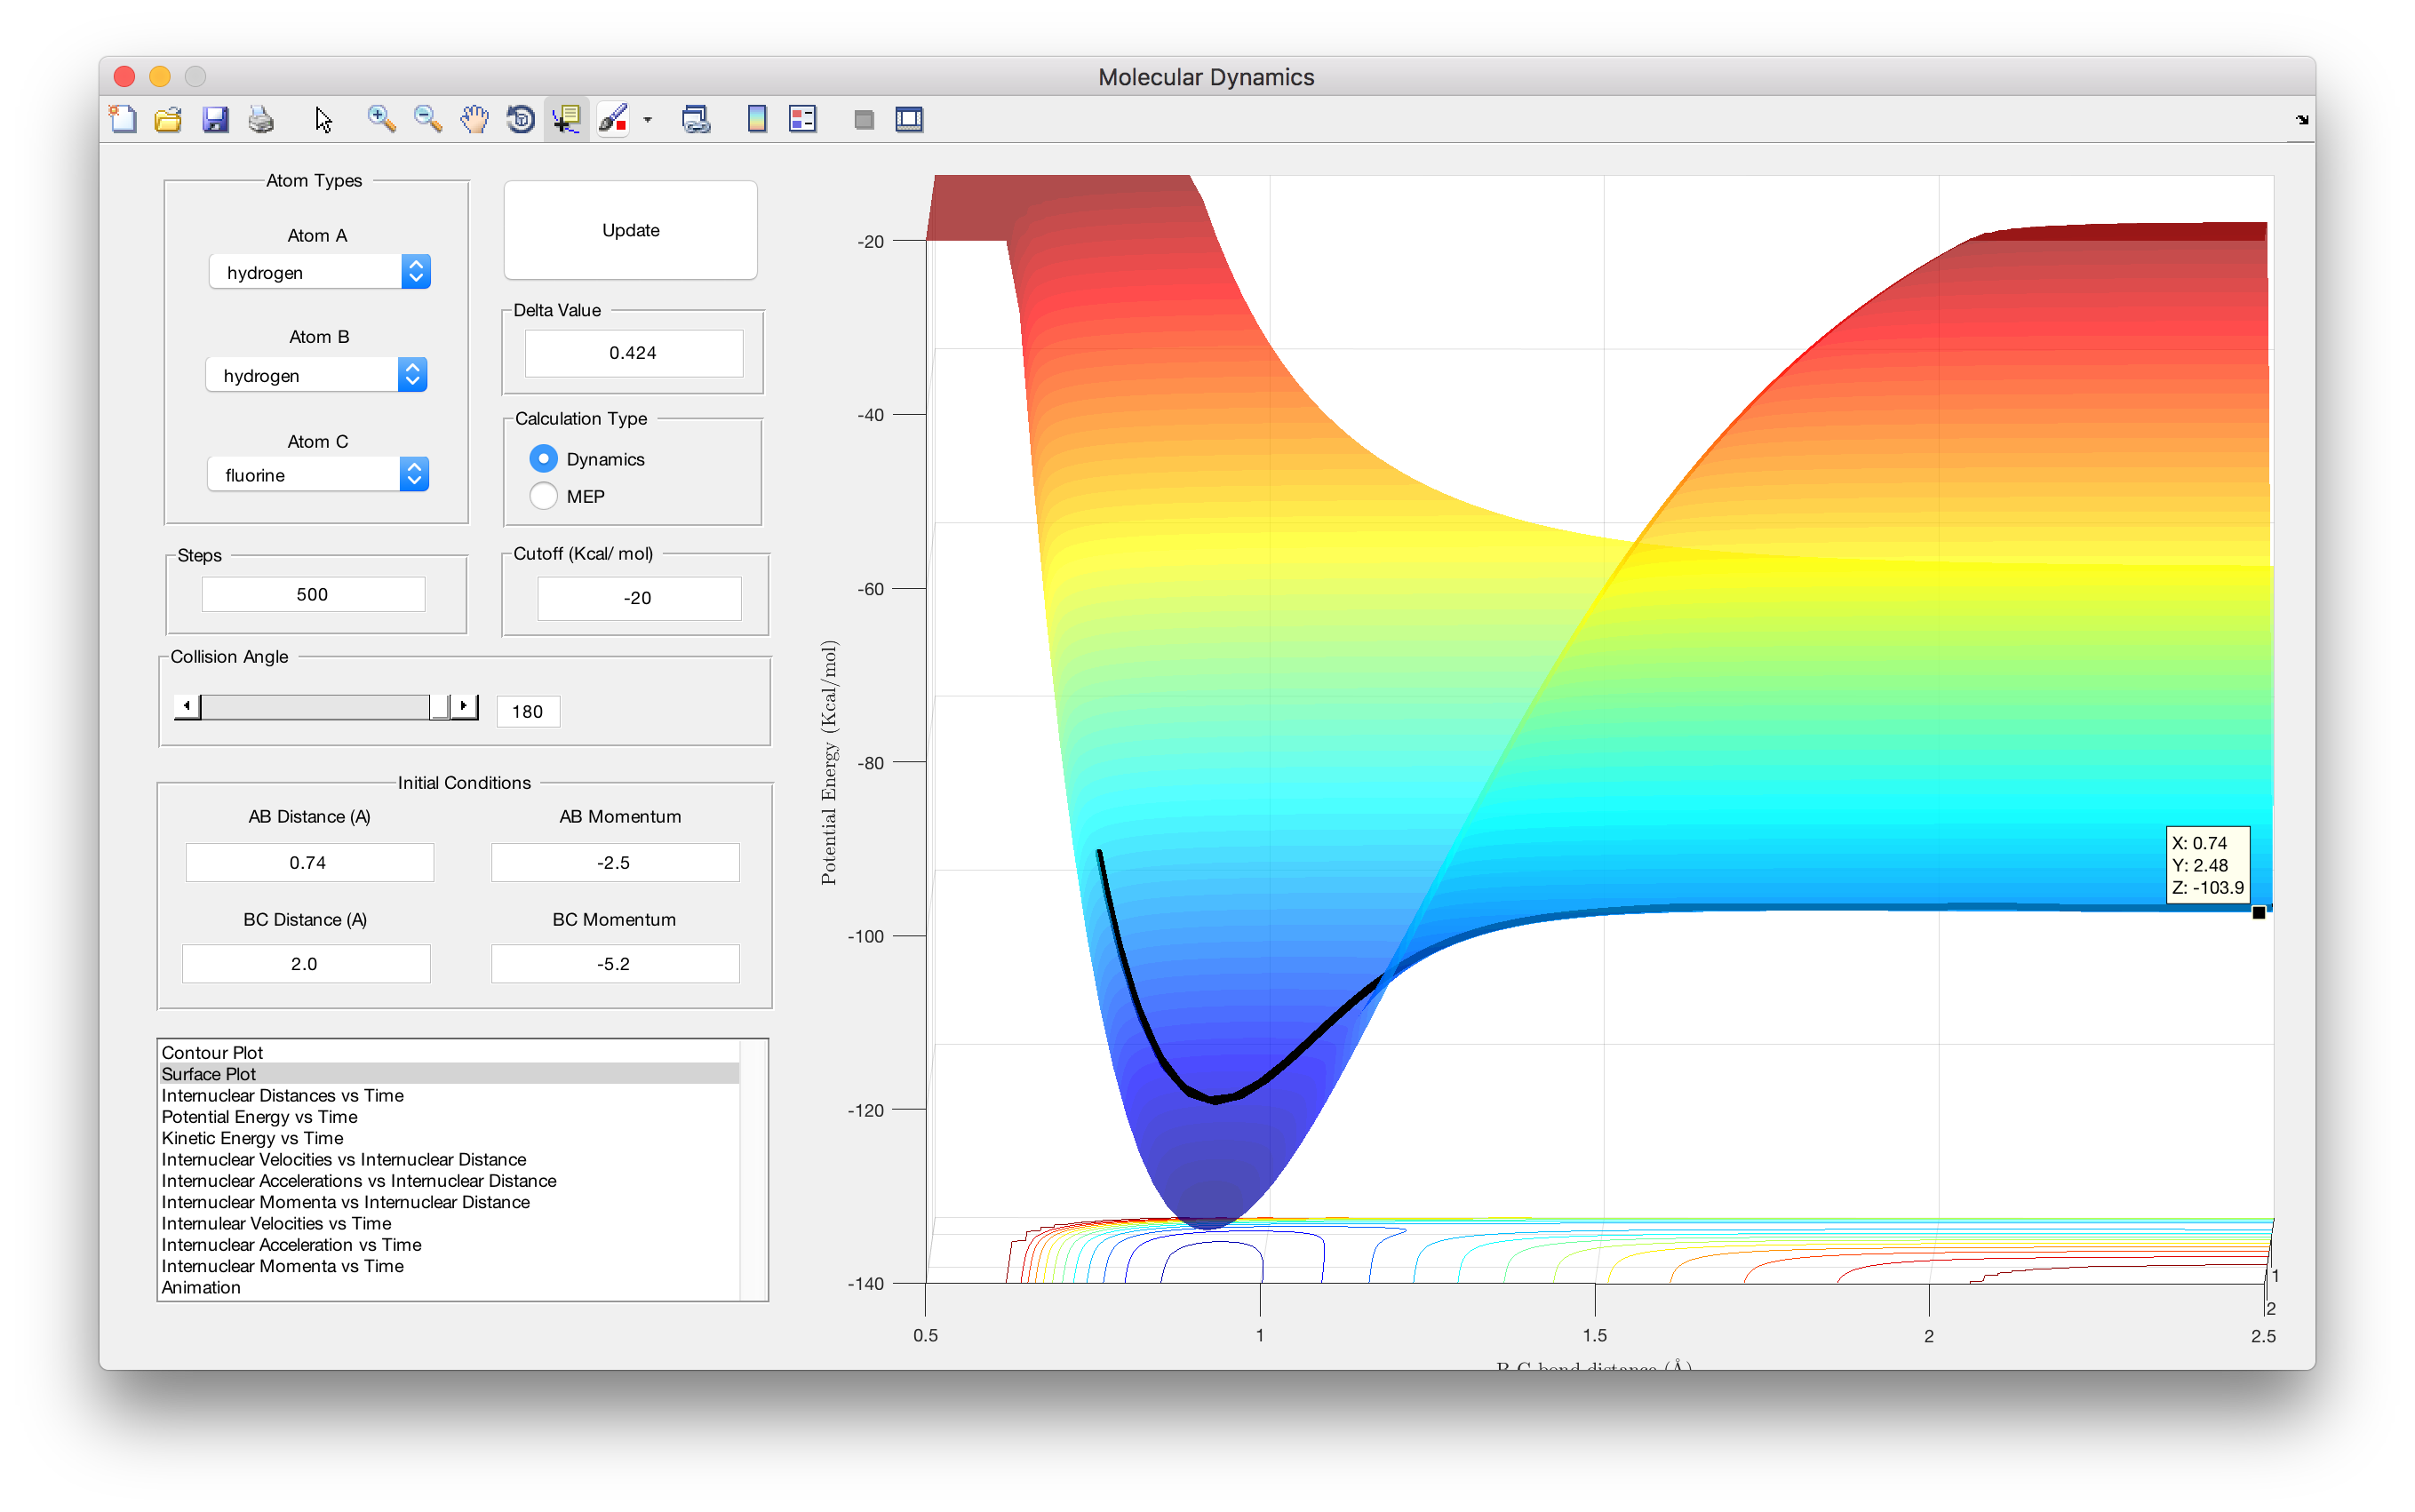The image size is (2415, 1512).
Task: Activate the Rotate 3D tool
Action: [x=520, y=119]
